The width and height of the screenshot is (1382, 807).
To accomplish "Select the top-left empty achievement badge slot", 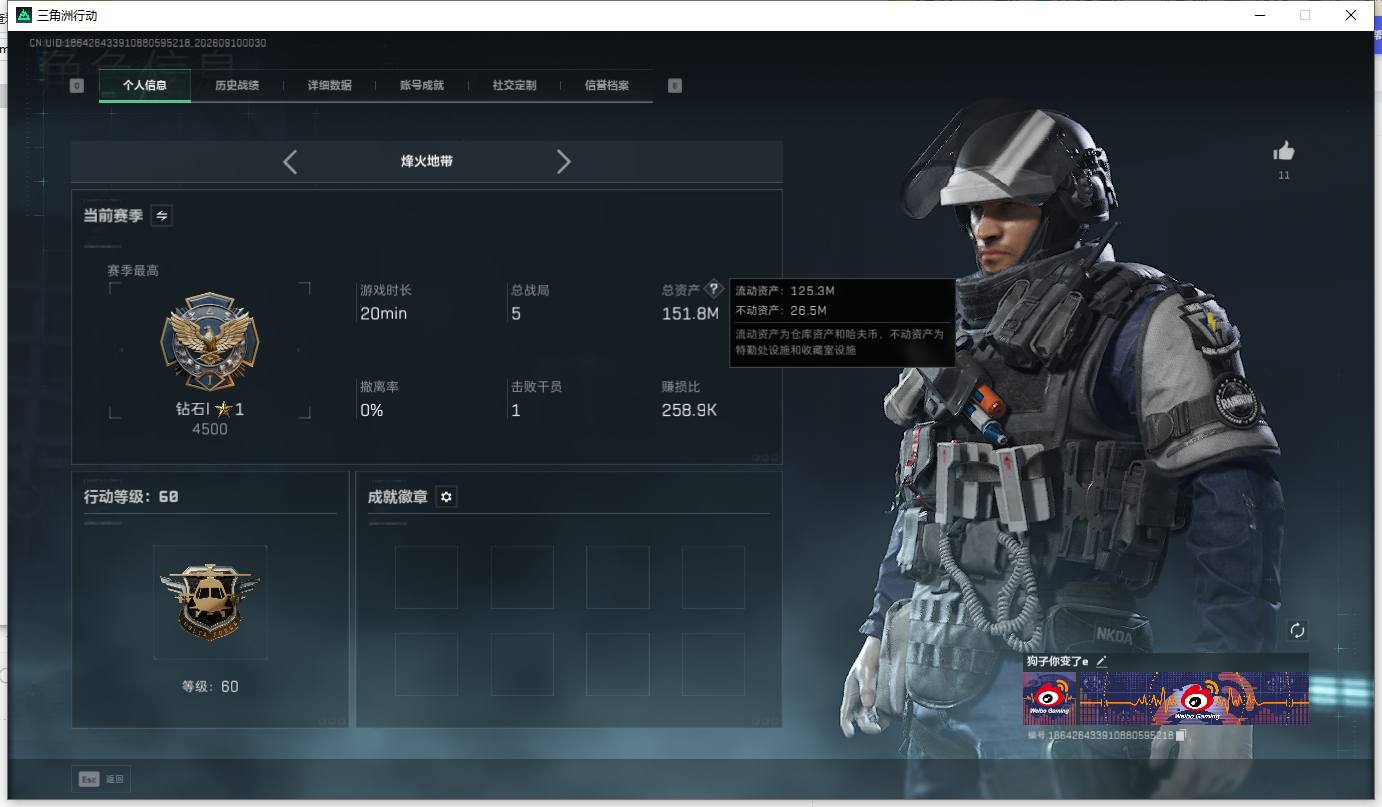I will tap(426, 577).
